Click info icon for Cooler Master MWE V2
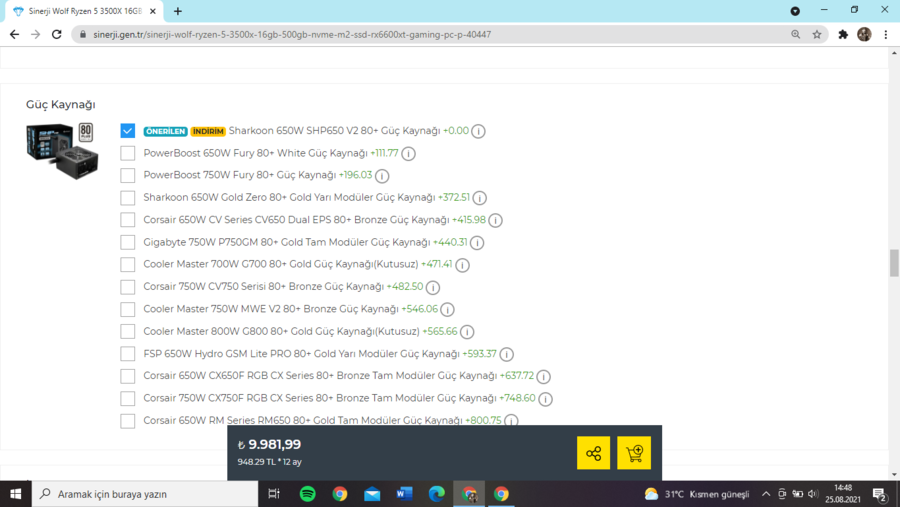The image size is (900, 507). pos(447,309)
